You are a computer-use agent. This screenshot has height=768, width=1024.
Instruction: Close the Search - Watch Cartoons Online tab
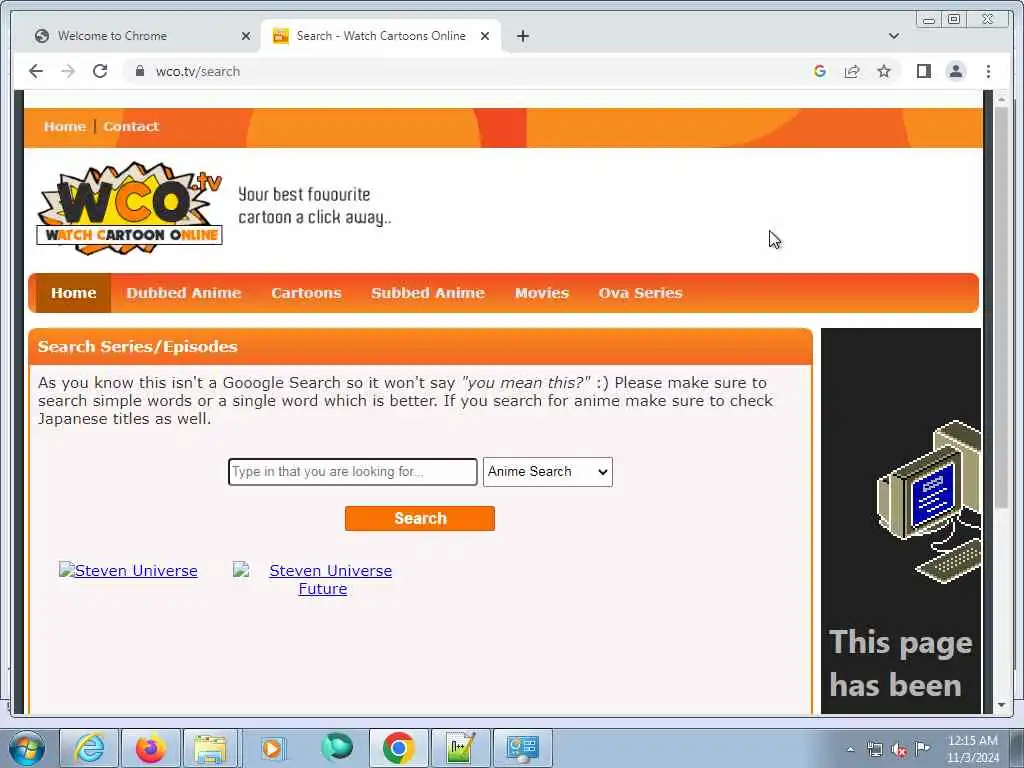click(485, 36)
